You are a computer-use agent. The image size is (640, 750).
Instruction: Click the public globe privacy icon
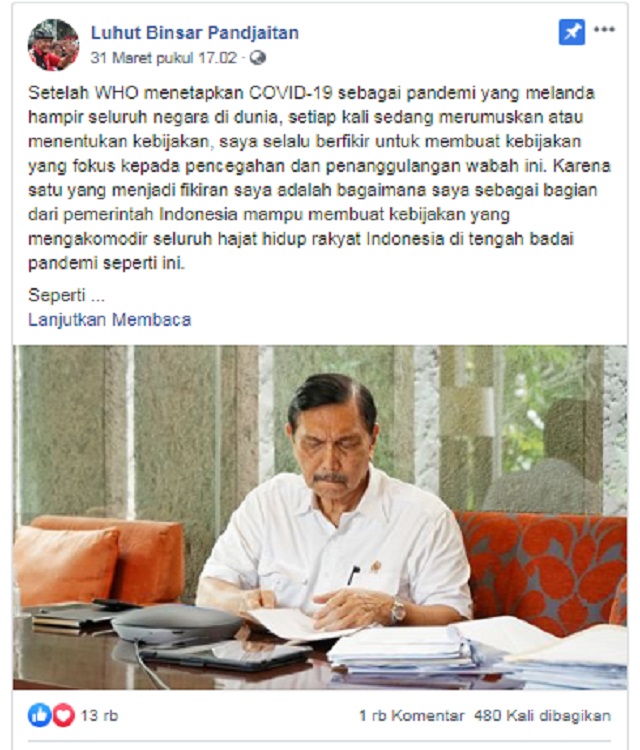point(258,58)
